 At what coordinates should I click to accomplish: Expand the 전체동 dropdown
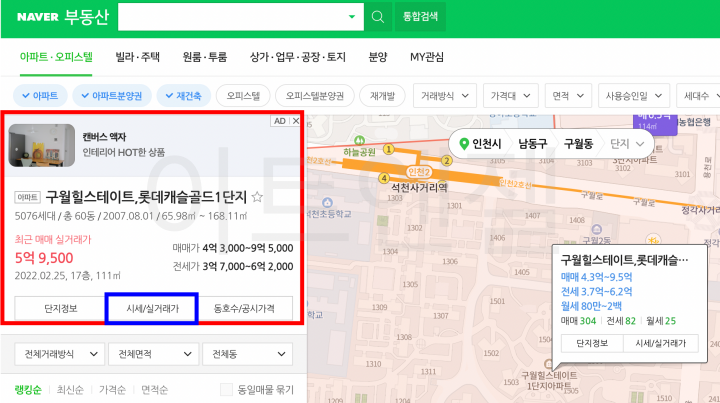pyautogui.click(x=247, y=354)
